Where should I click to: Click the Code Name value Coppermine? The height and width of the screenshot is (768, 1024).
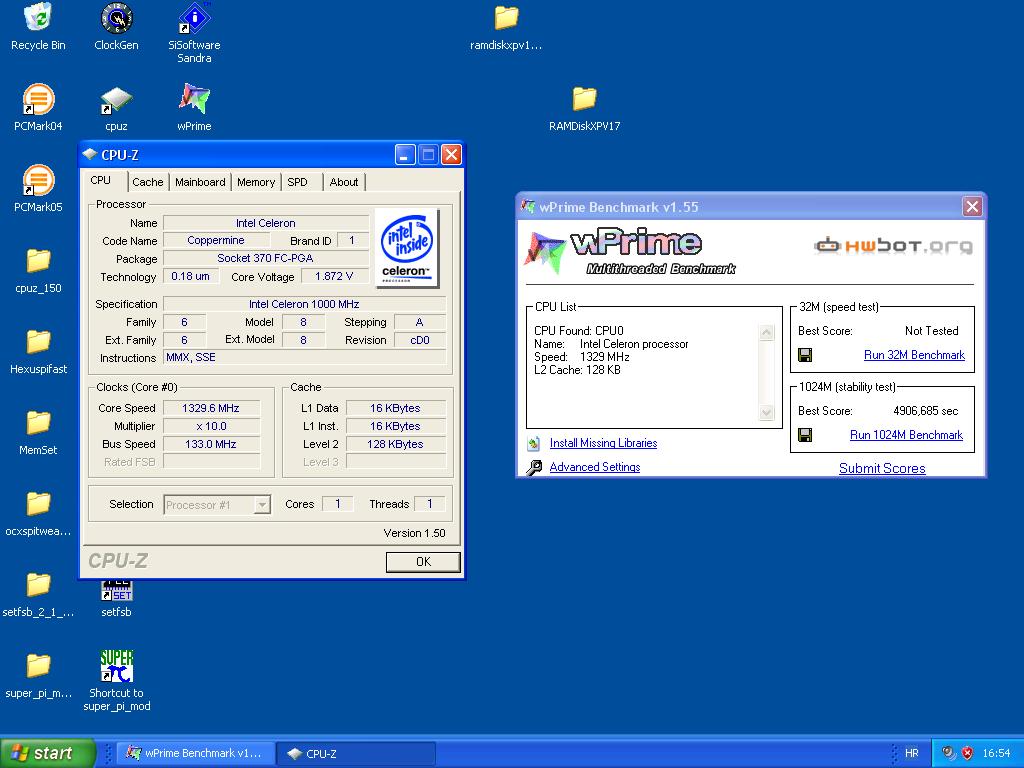(x=216, y=240)
